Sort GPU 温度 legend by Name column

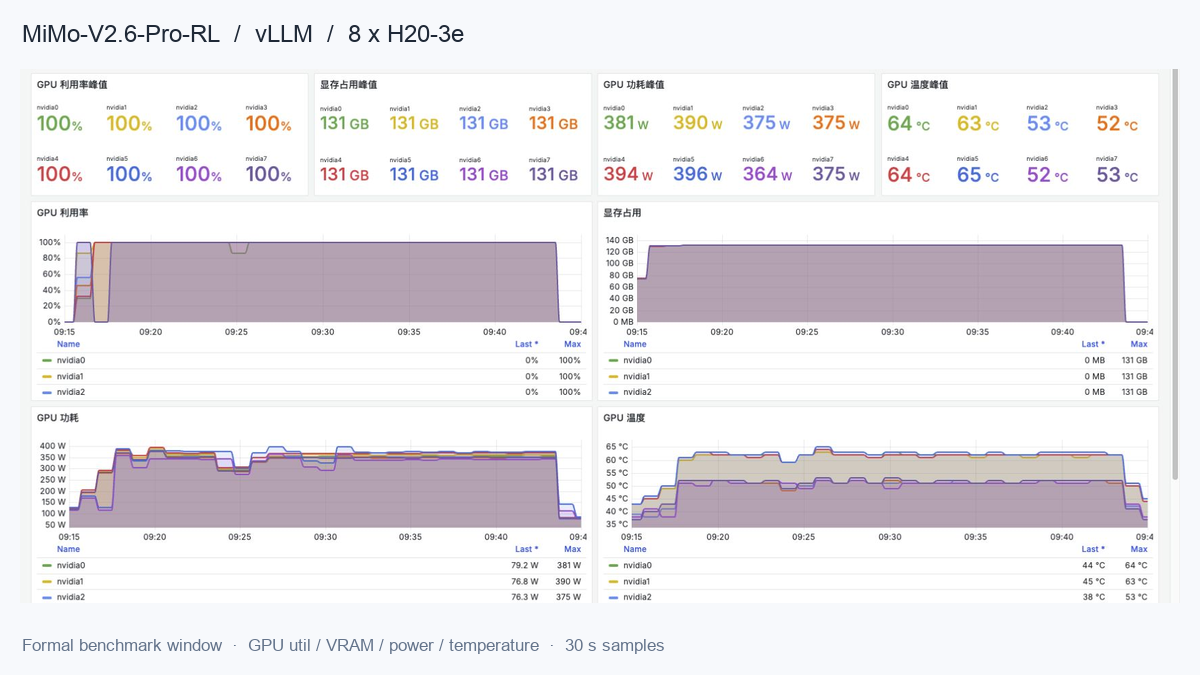click(635, 549)
